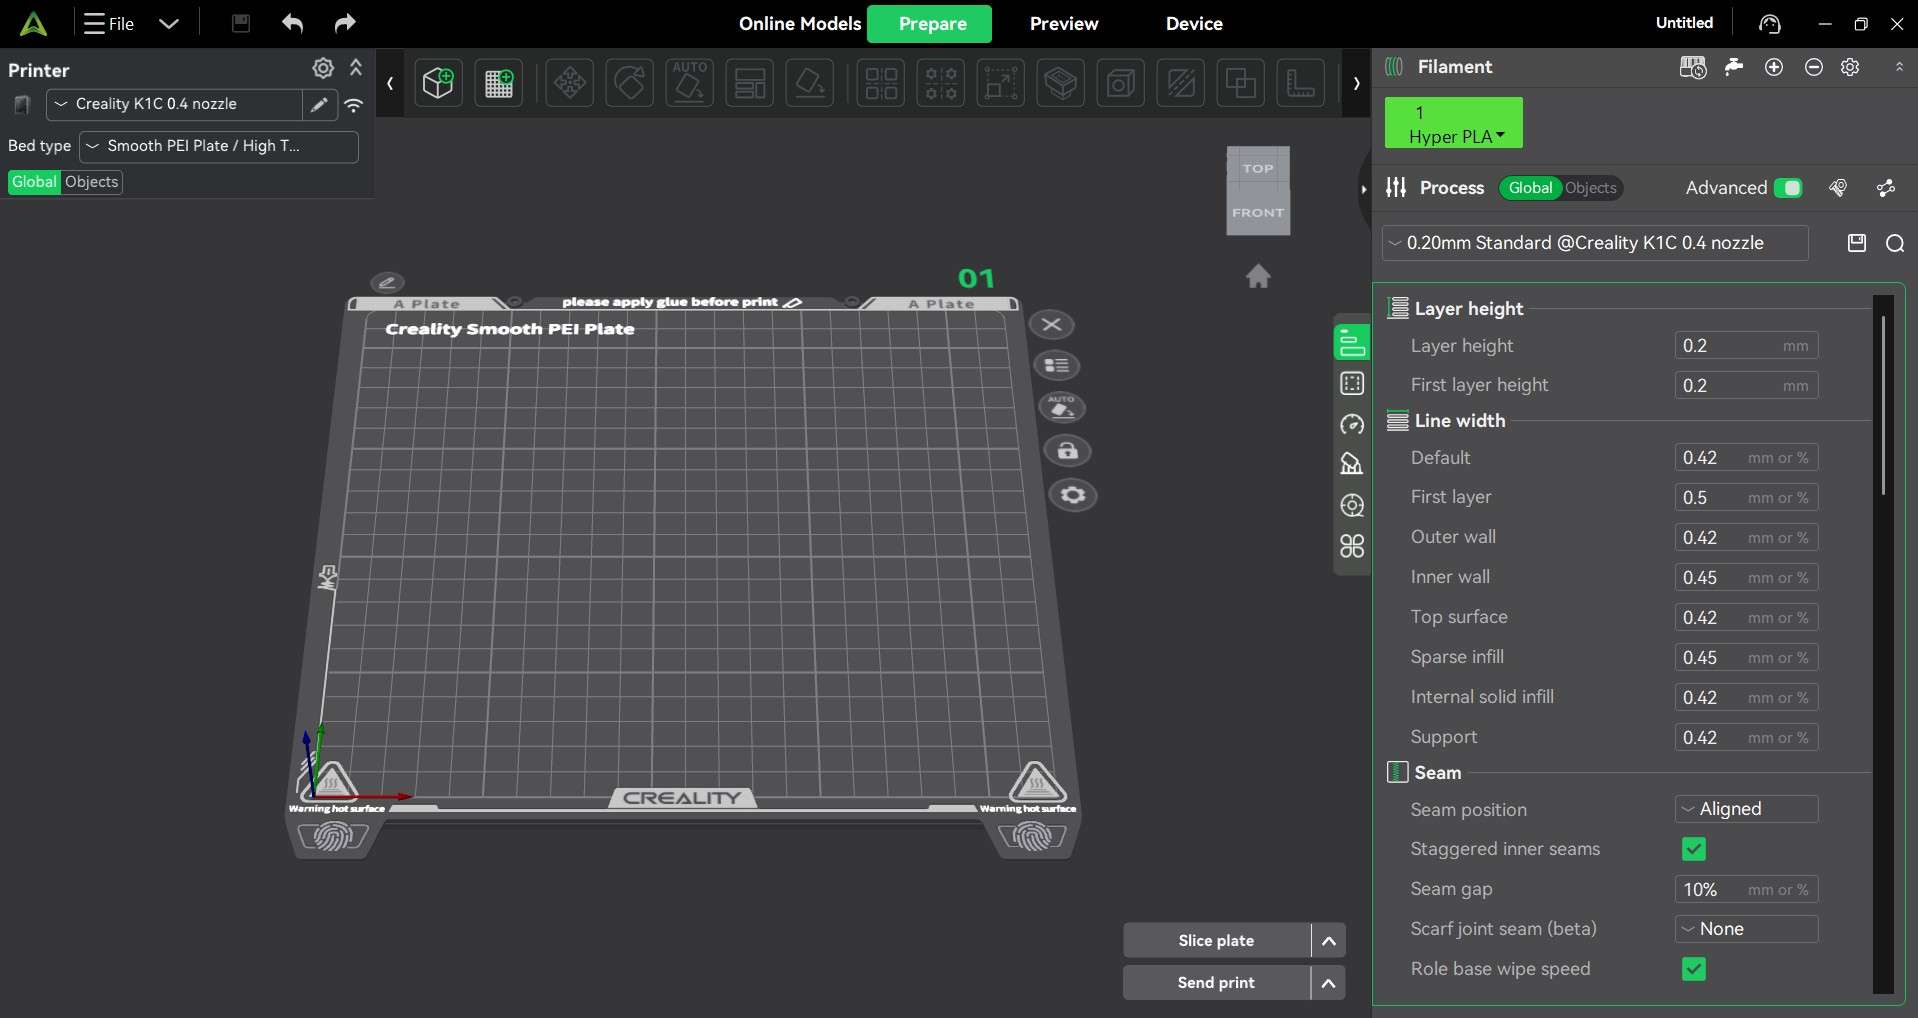Open filament settings gear icon

[1851, 67]
